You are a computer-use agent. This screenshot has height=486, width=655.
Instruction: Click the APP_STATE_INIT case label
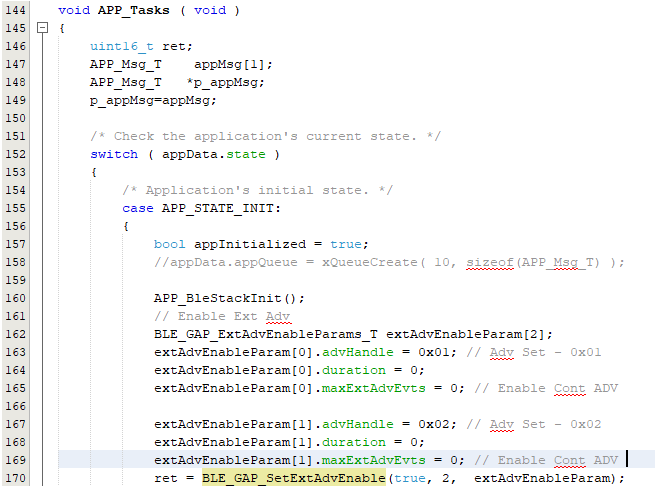(x=220, y=208)
